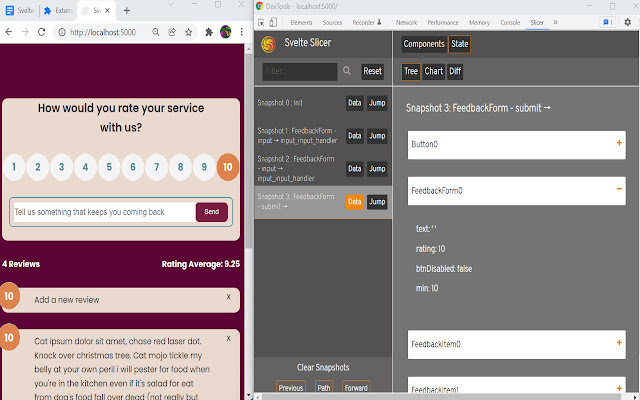Show Data for Snapshot 1
Screen dimensions: 640x400
(x=354, y=136)
